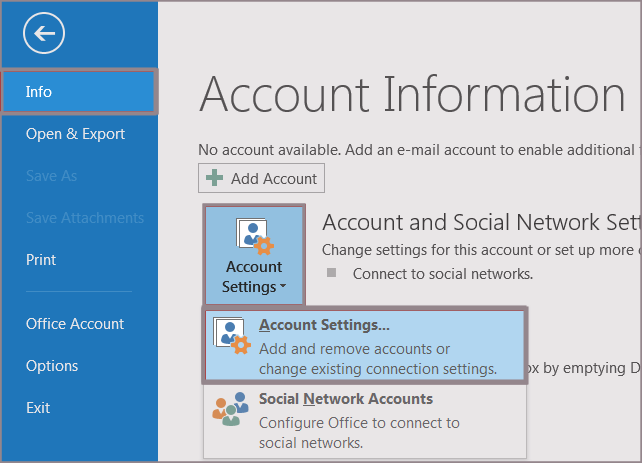Click the 'Connect to social networks' bullet text
The width and height of the screenshot is (642, 463).
[442, 273]
